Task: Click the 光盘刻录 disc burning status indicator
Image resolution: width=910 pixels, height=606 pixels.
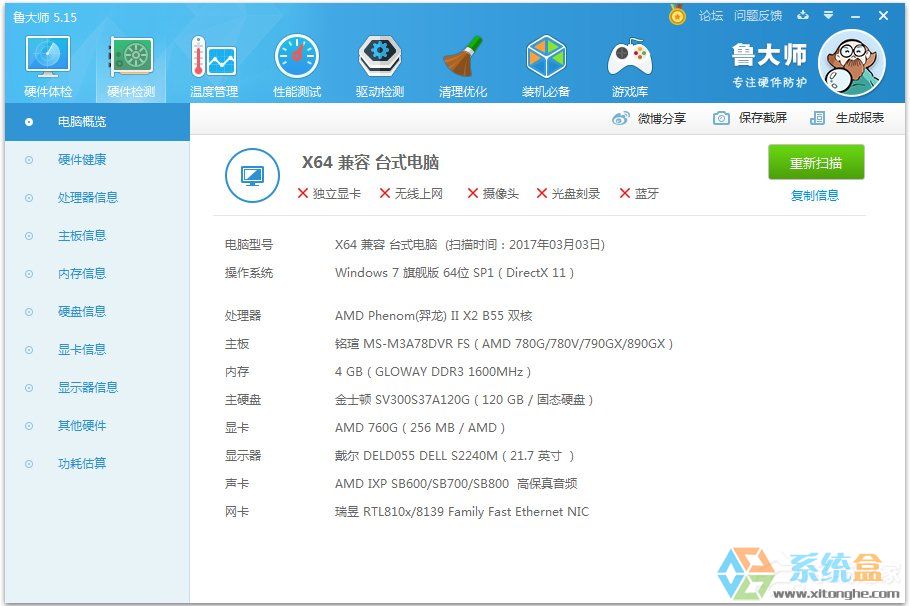Action: point(568,194)
